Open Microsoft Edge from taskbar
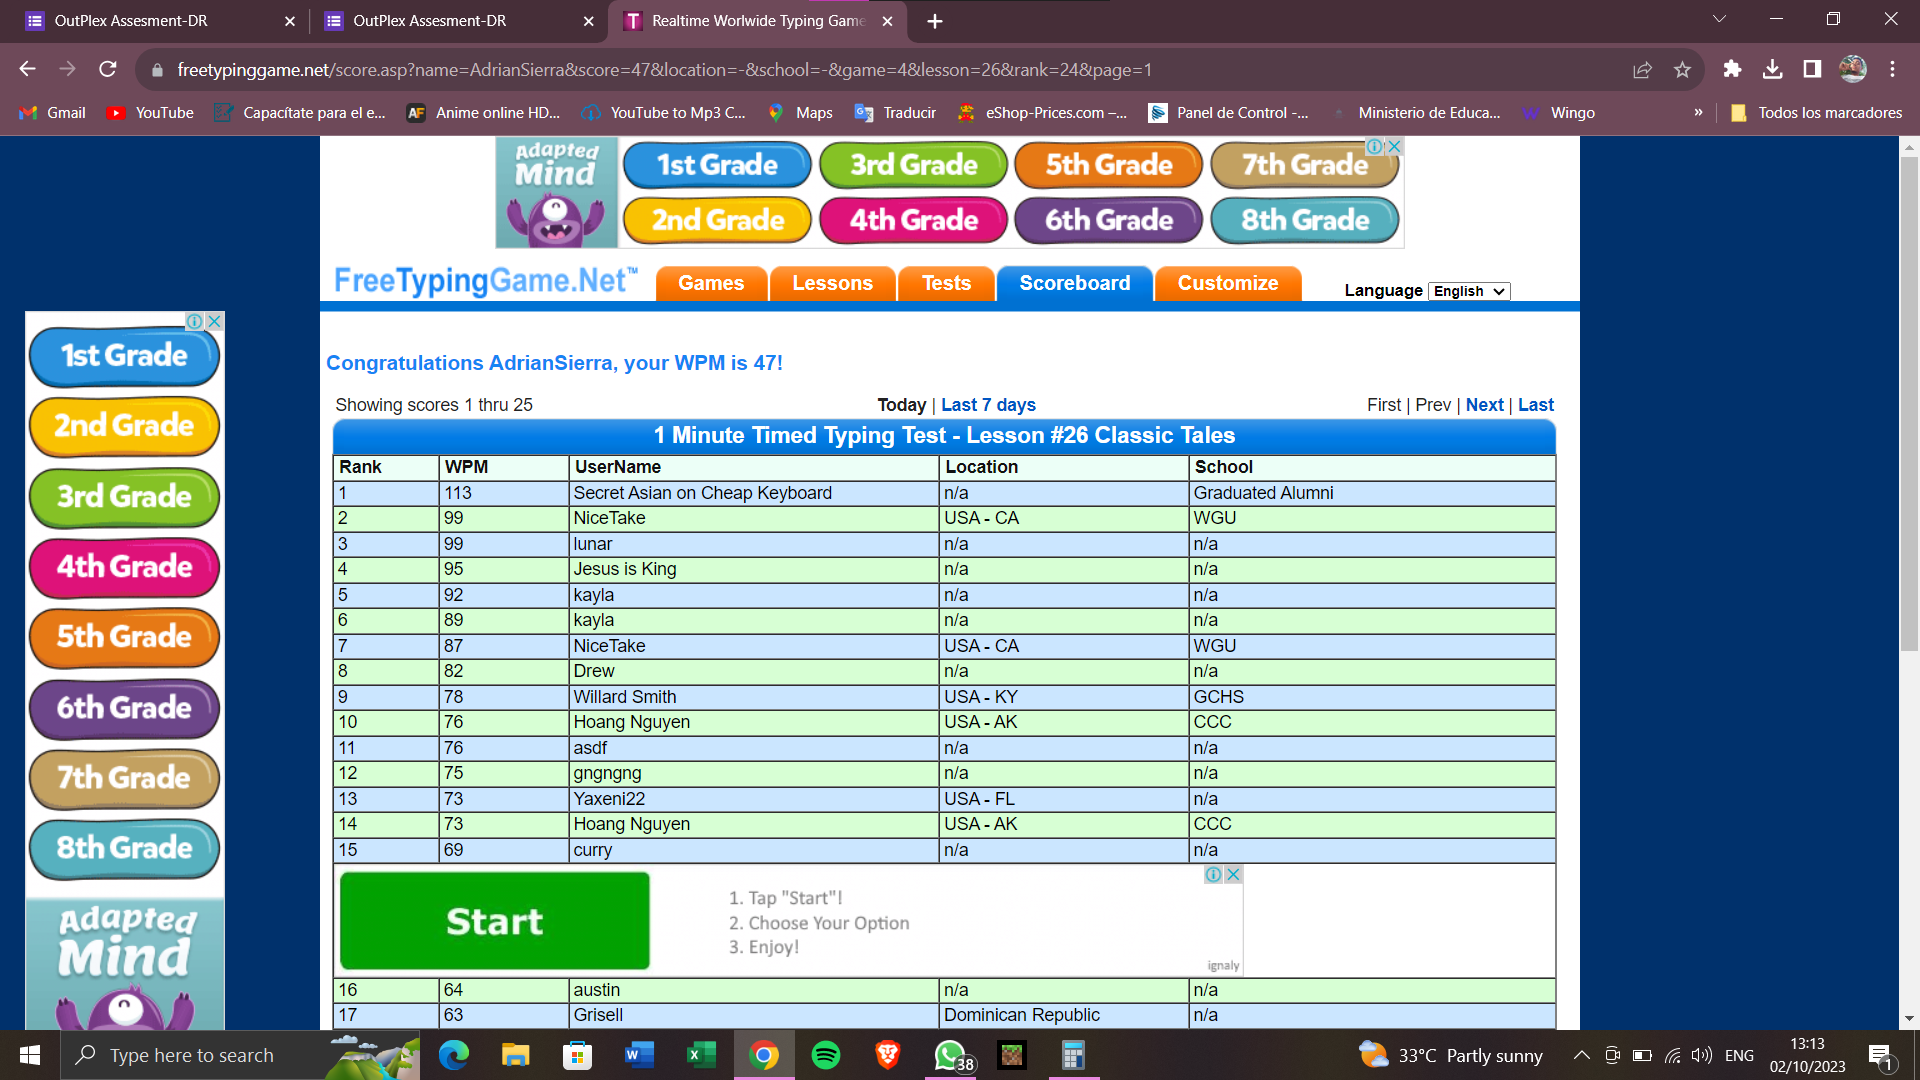 454,1055
